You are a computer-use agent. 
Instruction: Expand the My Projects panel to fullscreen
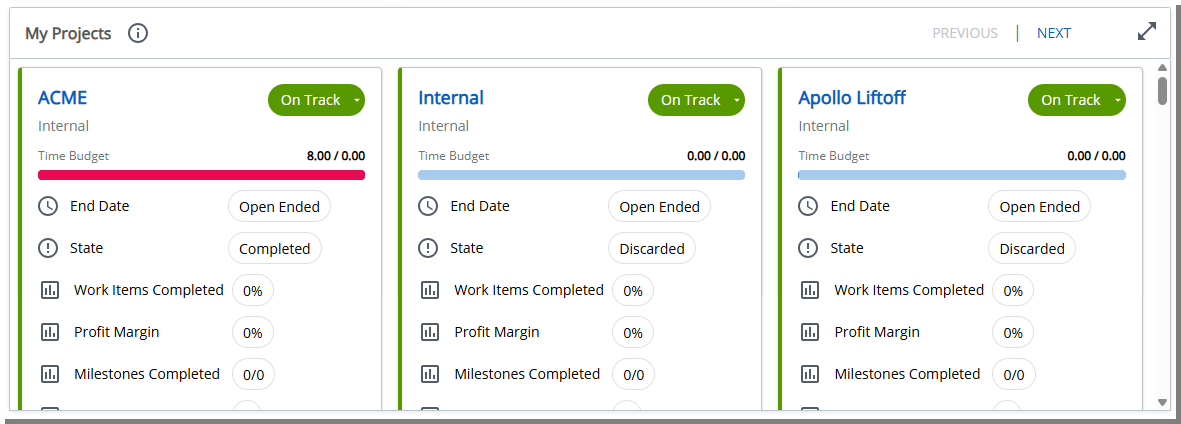click(x=1147, y=32)
